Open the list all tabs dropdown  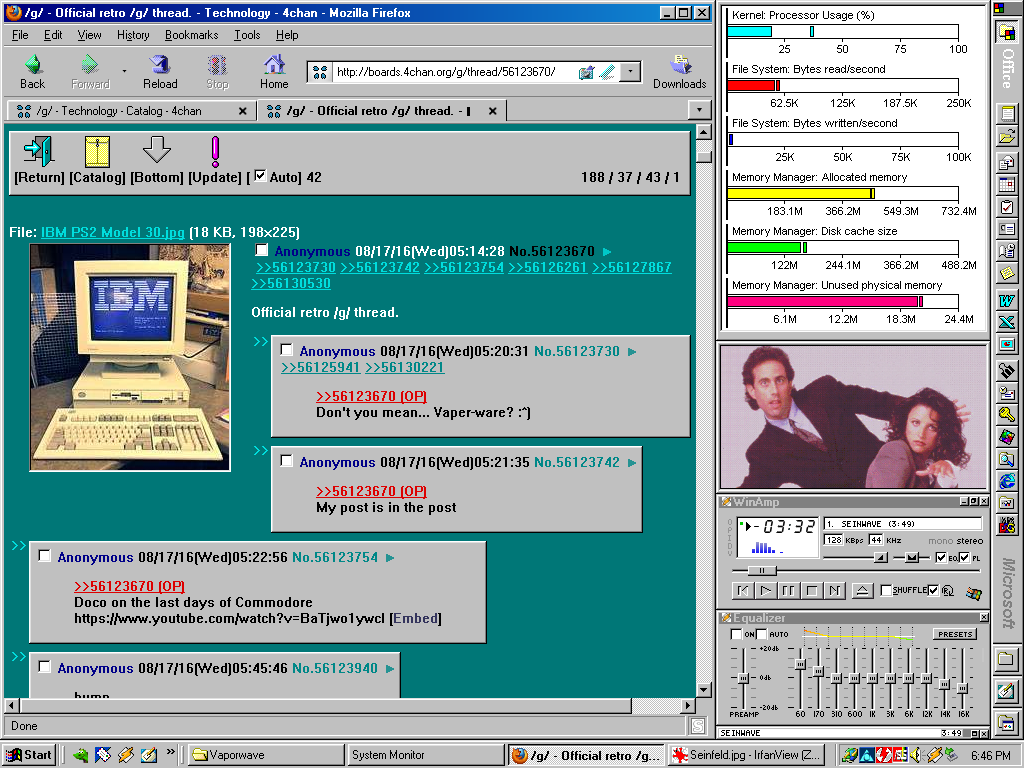pyautogui.click(x=699, y=110)
